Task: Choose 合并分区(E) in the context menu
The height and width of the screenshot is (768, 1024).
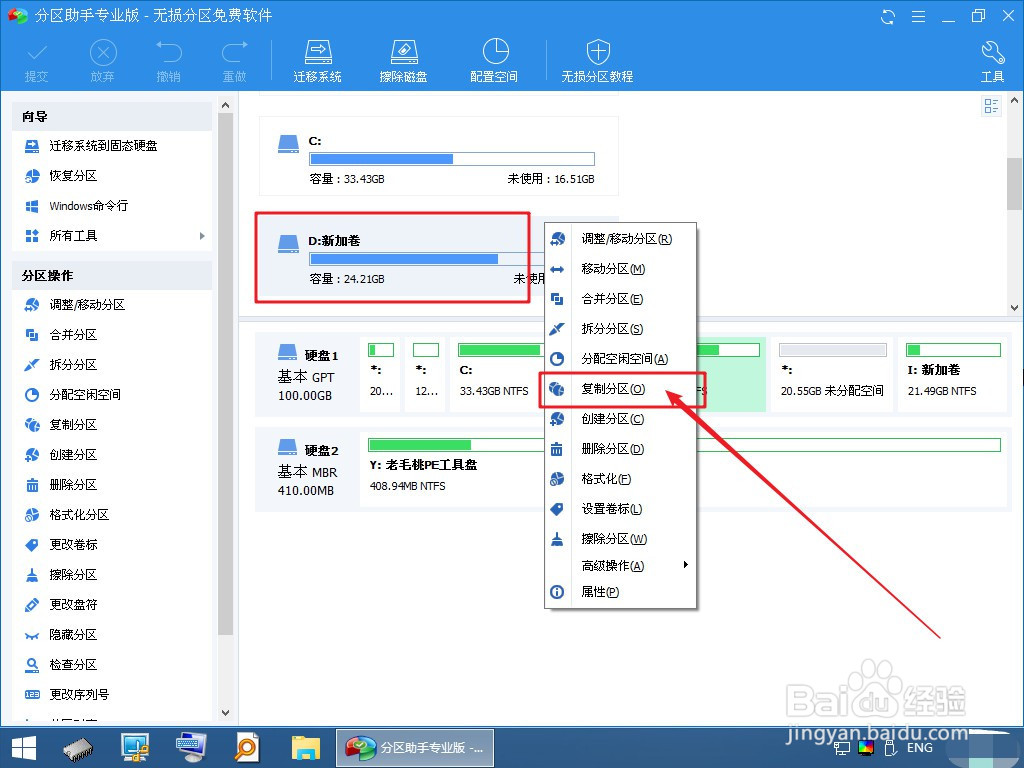Action: (x=620, y=299)
